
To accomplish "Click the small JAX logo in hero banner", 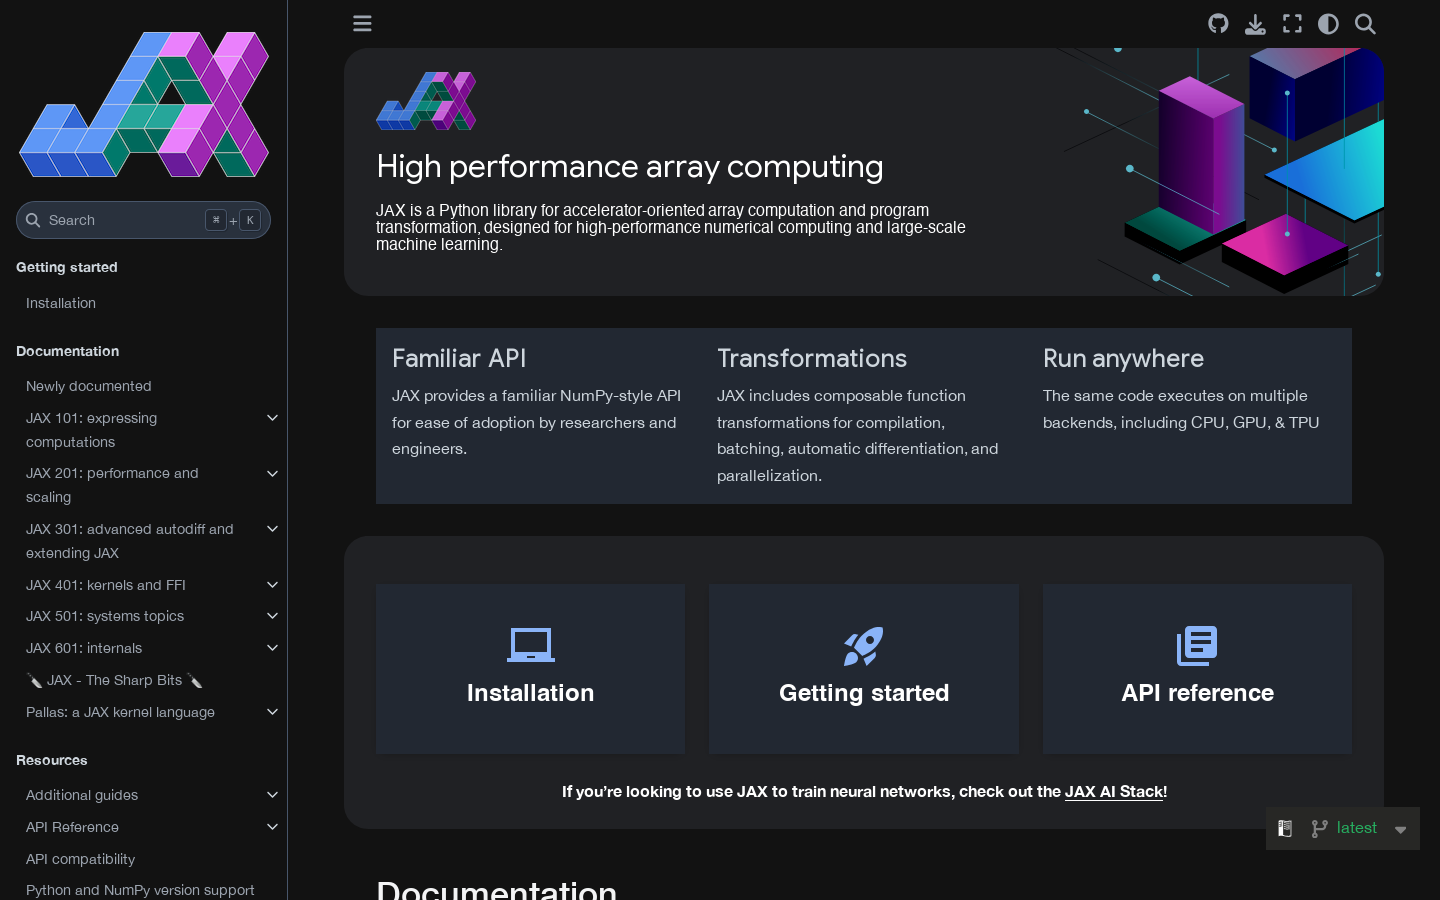I will 426,101.
